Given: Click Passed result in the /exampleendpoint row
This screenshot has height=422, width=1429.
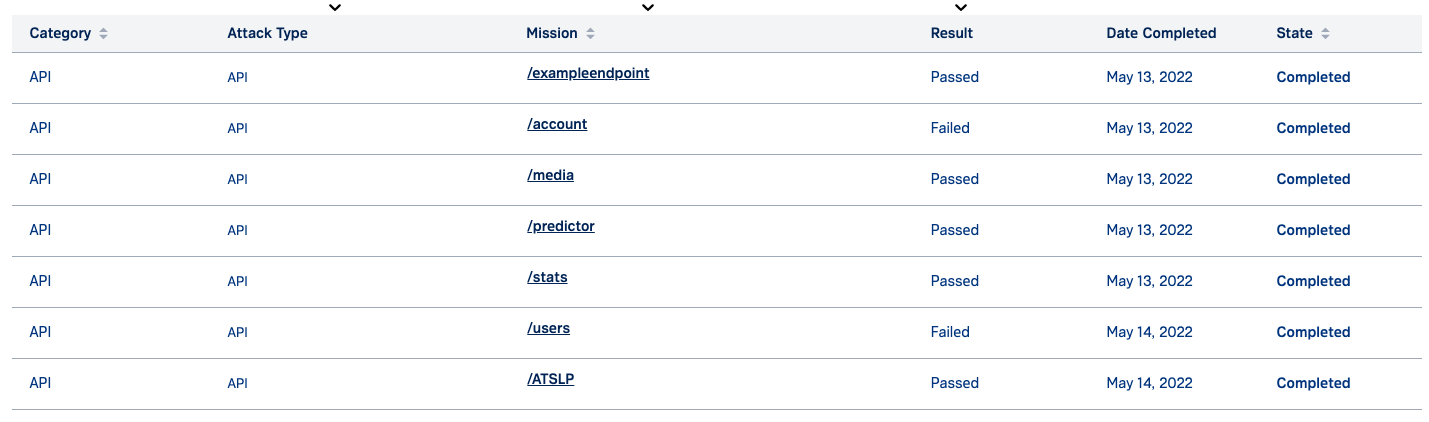Looking at the screenshot, I should [954, 77].
